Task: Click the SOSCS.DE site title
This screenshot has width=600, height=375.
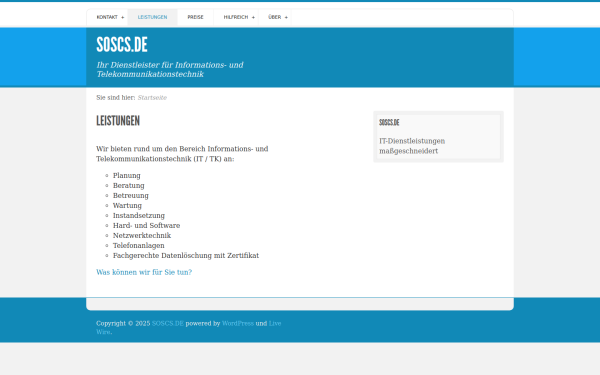Action: click(x=122, y=45)
